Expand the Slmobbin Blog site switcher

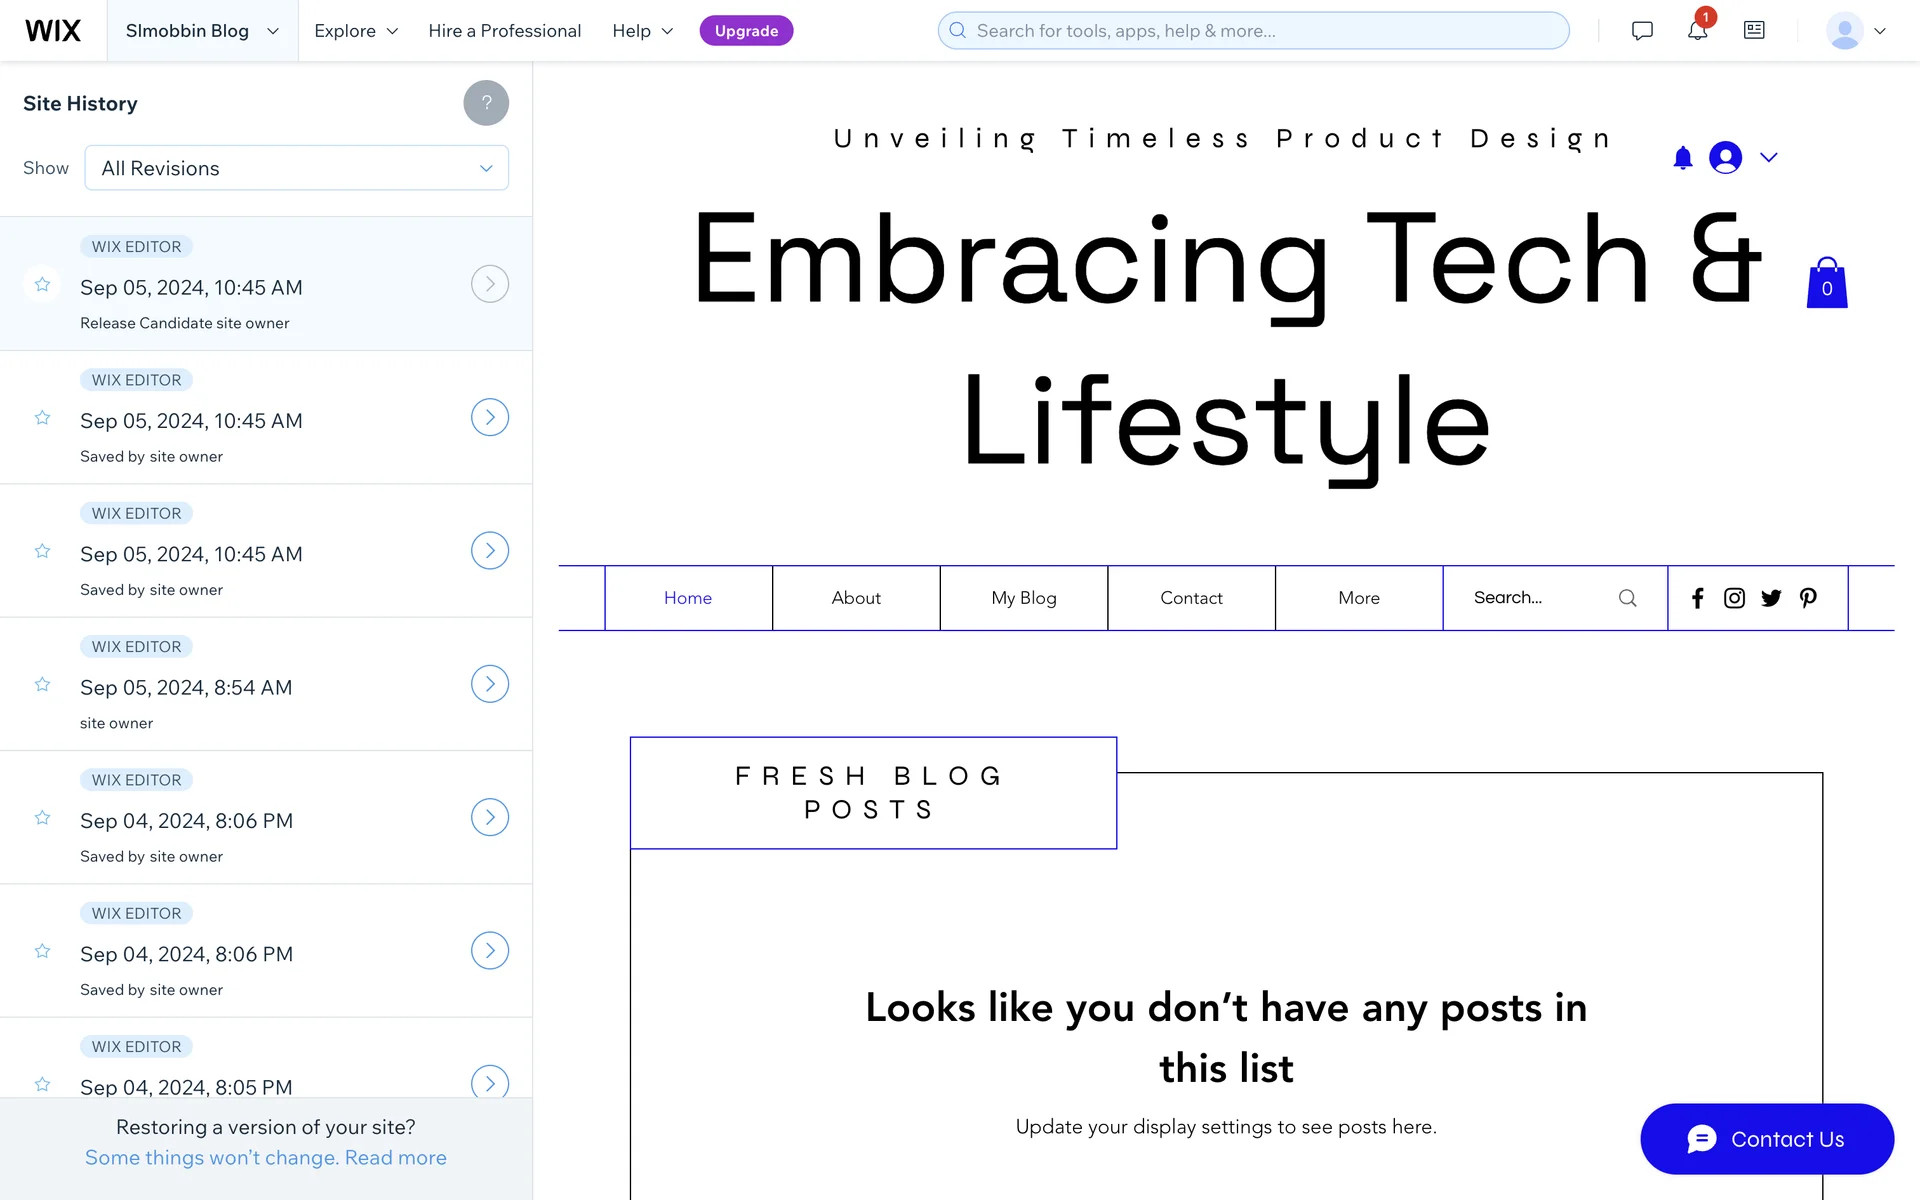(202, 31)
